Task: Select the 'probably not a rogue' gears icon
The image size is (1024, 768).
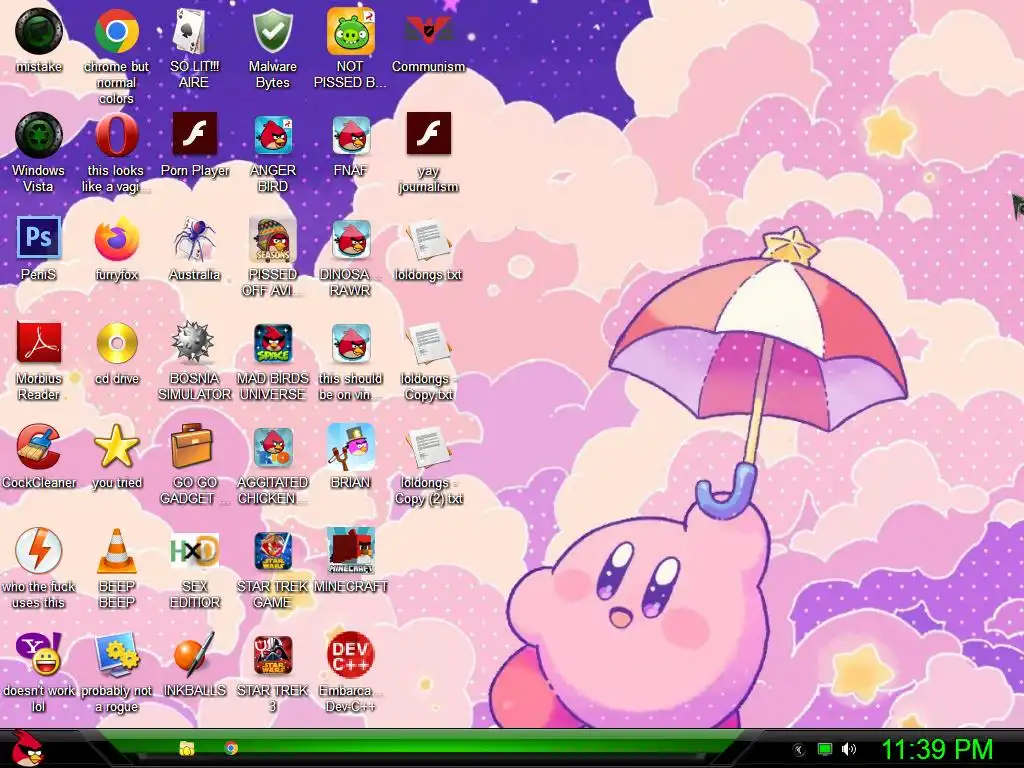Action: click(116, 654)
